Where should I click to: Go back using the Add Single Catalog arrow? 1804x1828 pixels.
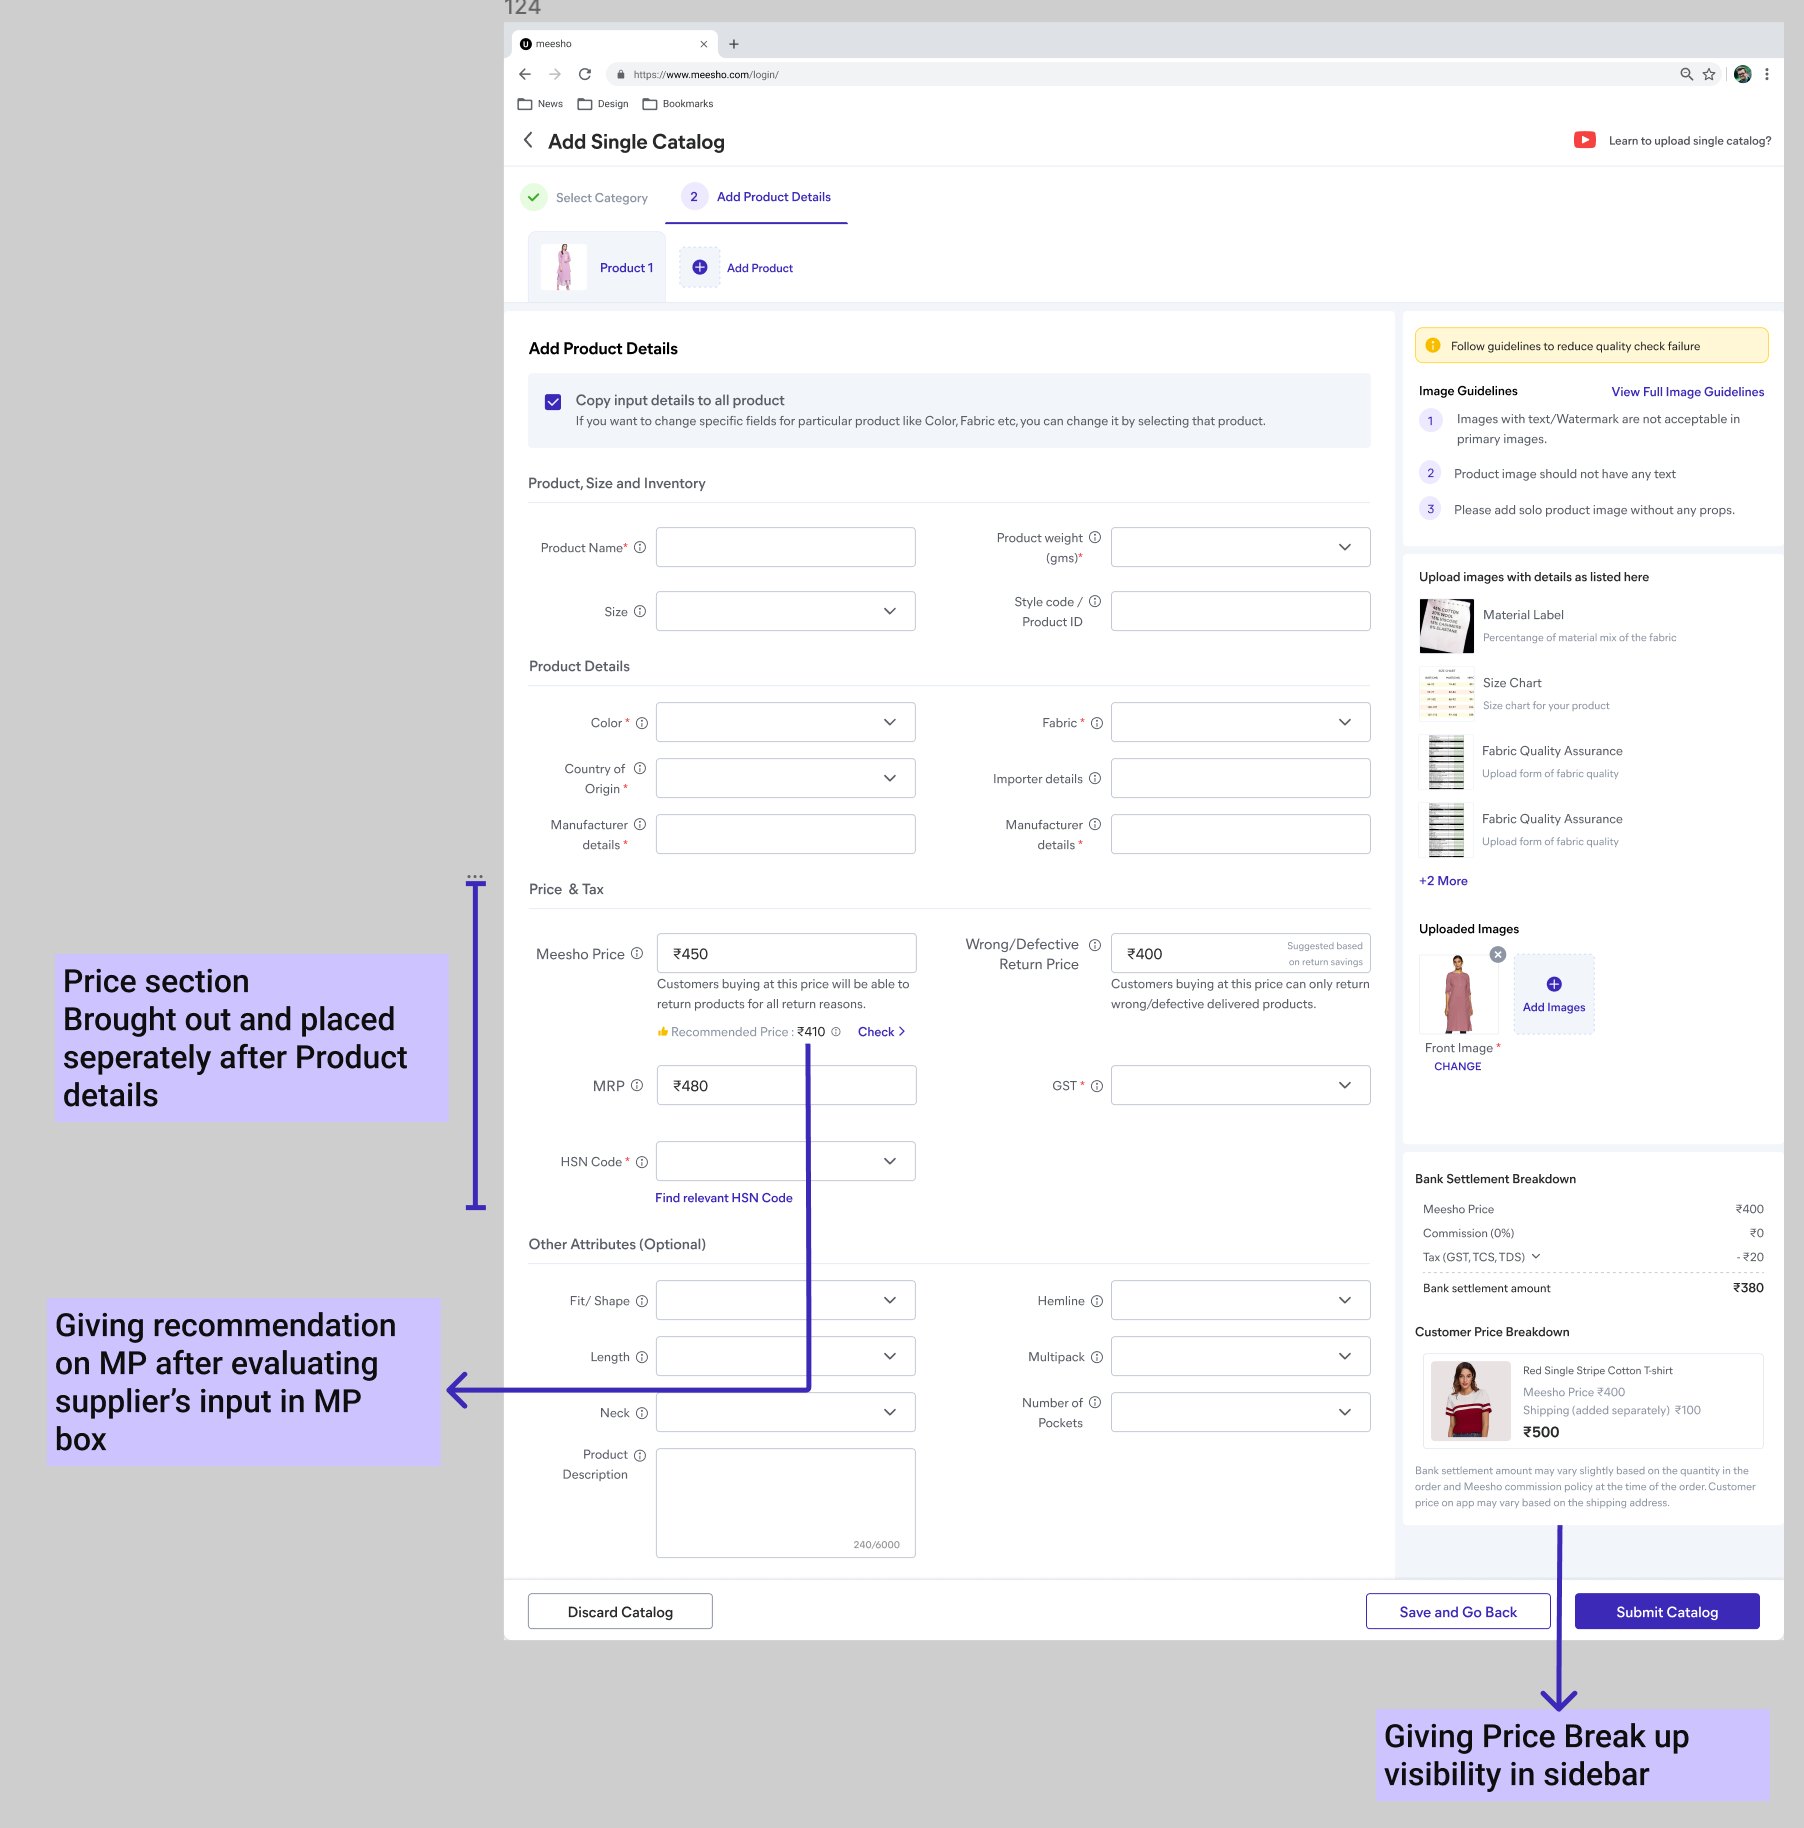click(x=528, y=141)
